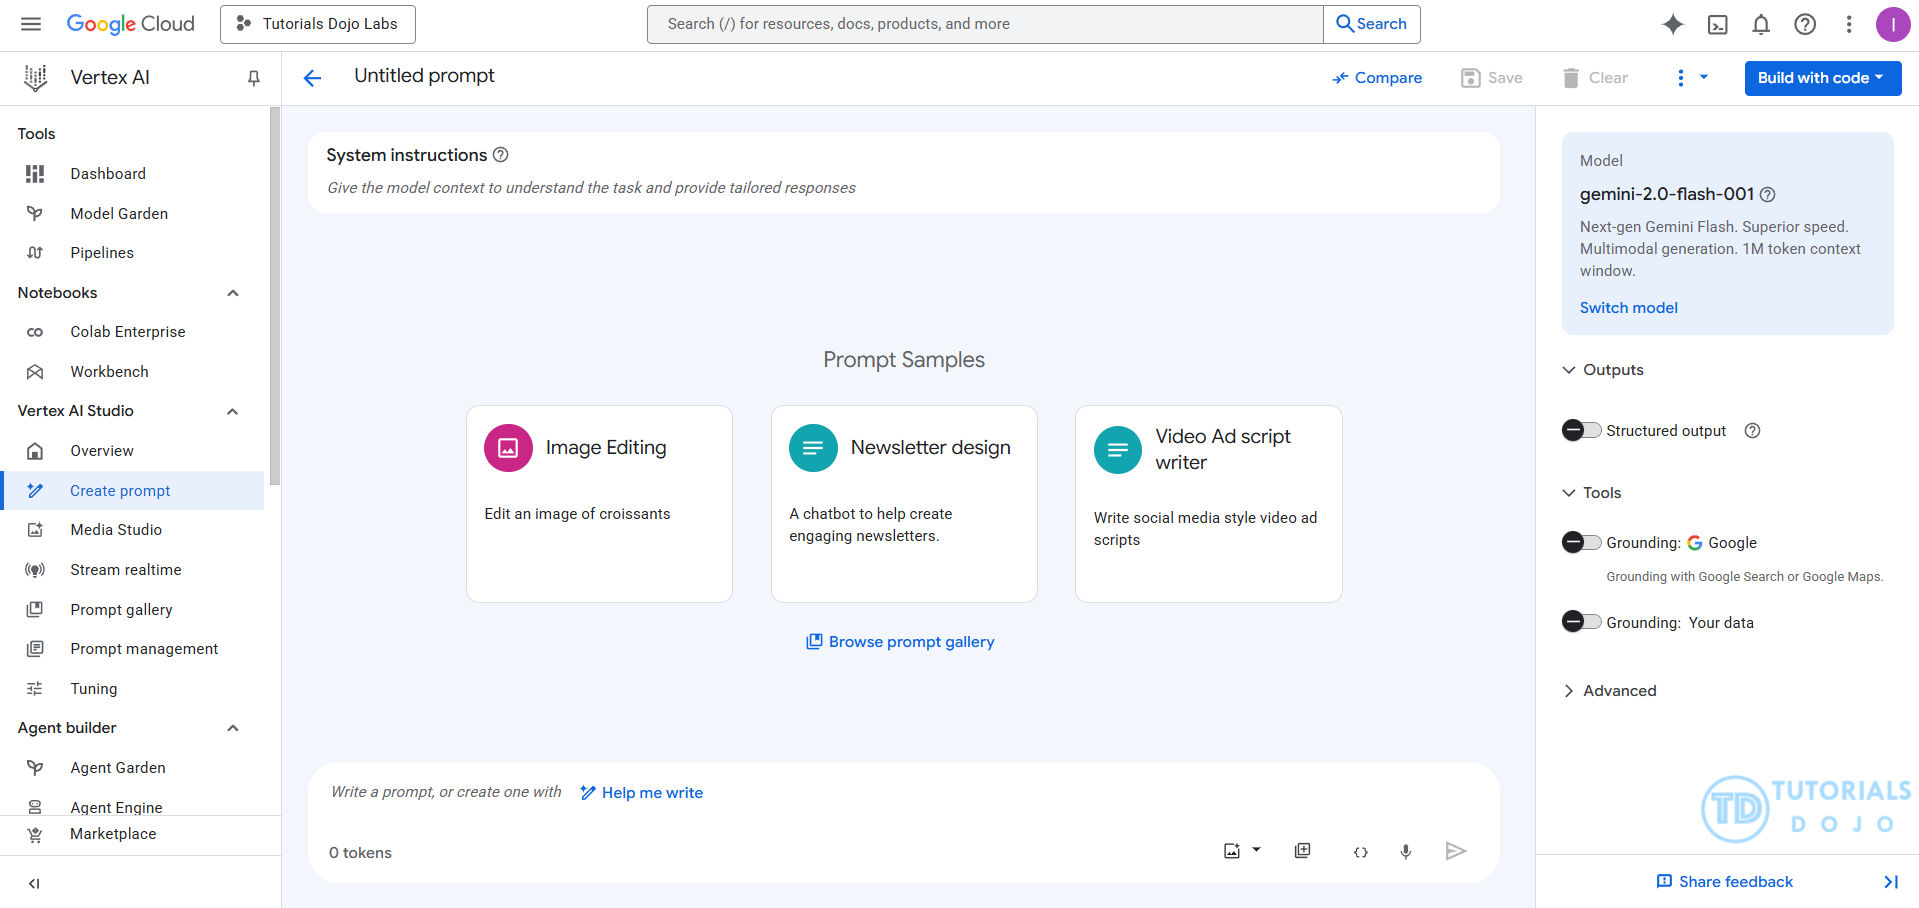Open the notifications bell
This screenshot has width=1919, height=908.
click(x=1761, y=24)
